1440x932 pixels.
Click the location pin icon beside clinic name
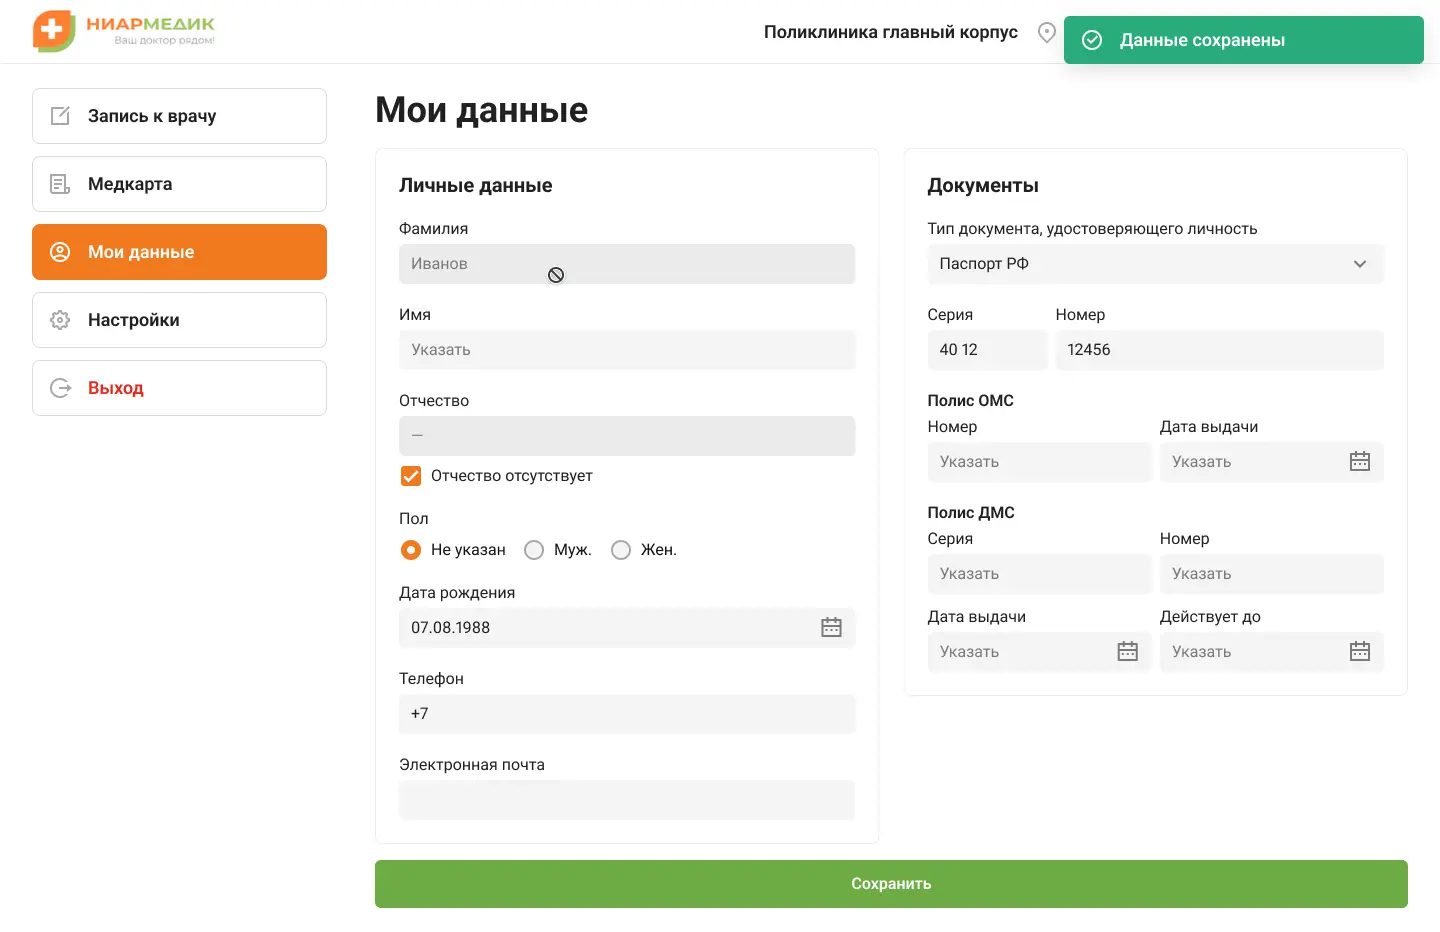tap(1047, 32)
